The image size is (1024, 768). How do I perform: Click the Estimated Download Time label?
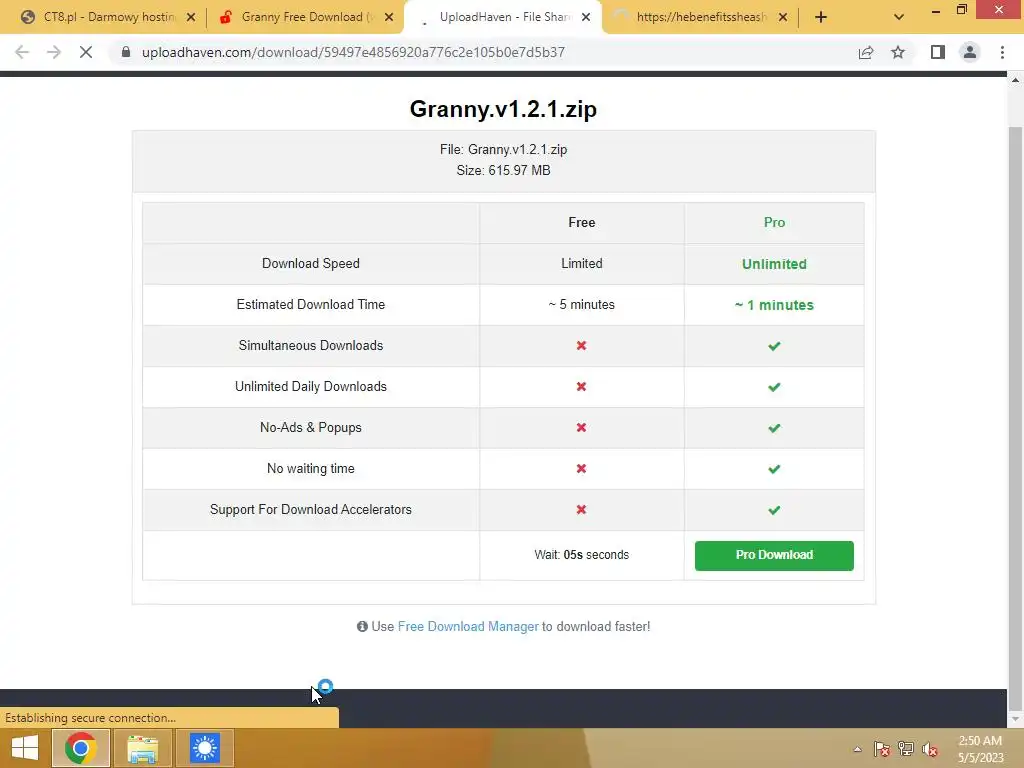pos(311,304)
